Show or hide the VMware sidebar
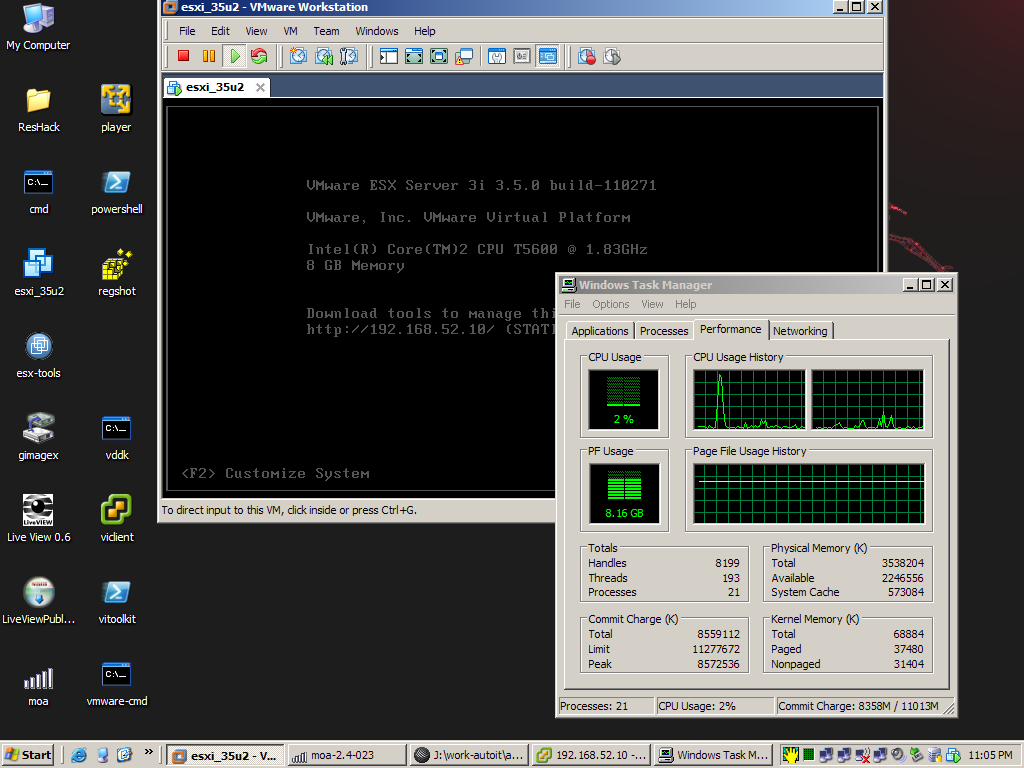Image resolution: width=1024 pixels, height=768 pixels. [388, 56]
